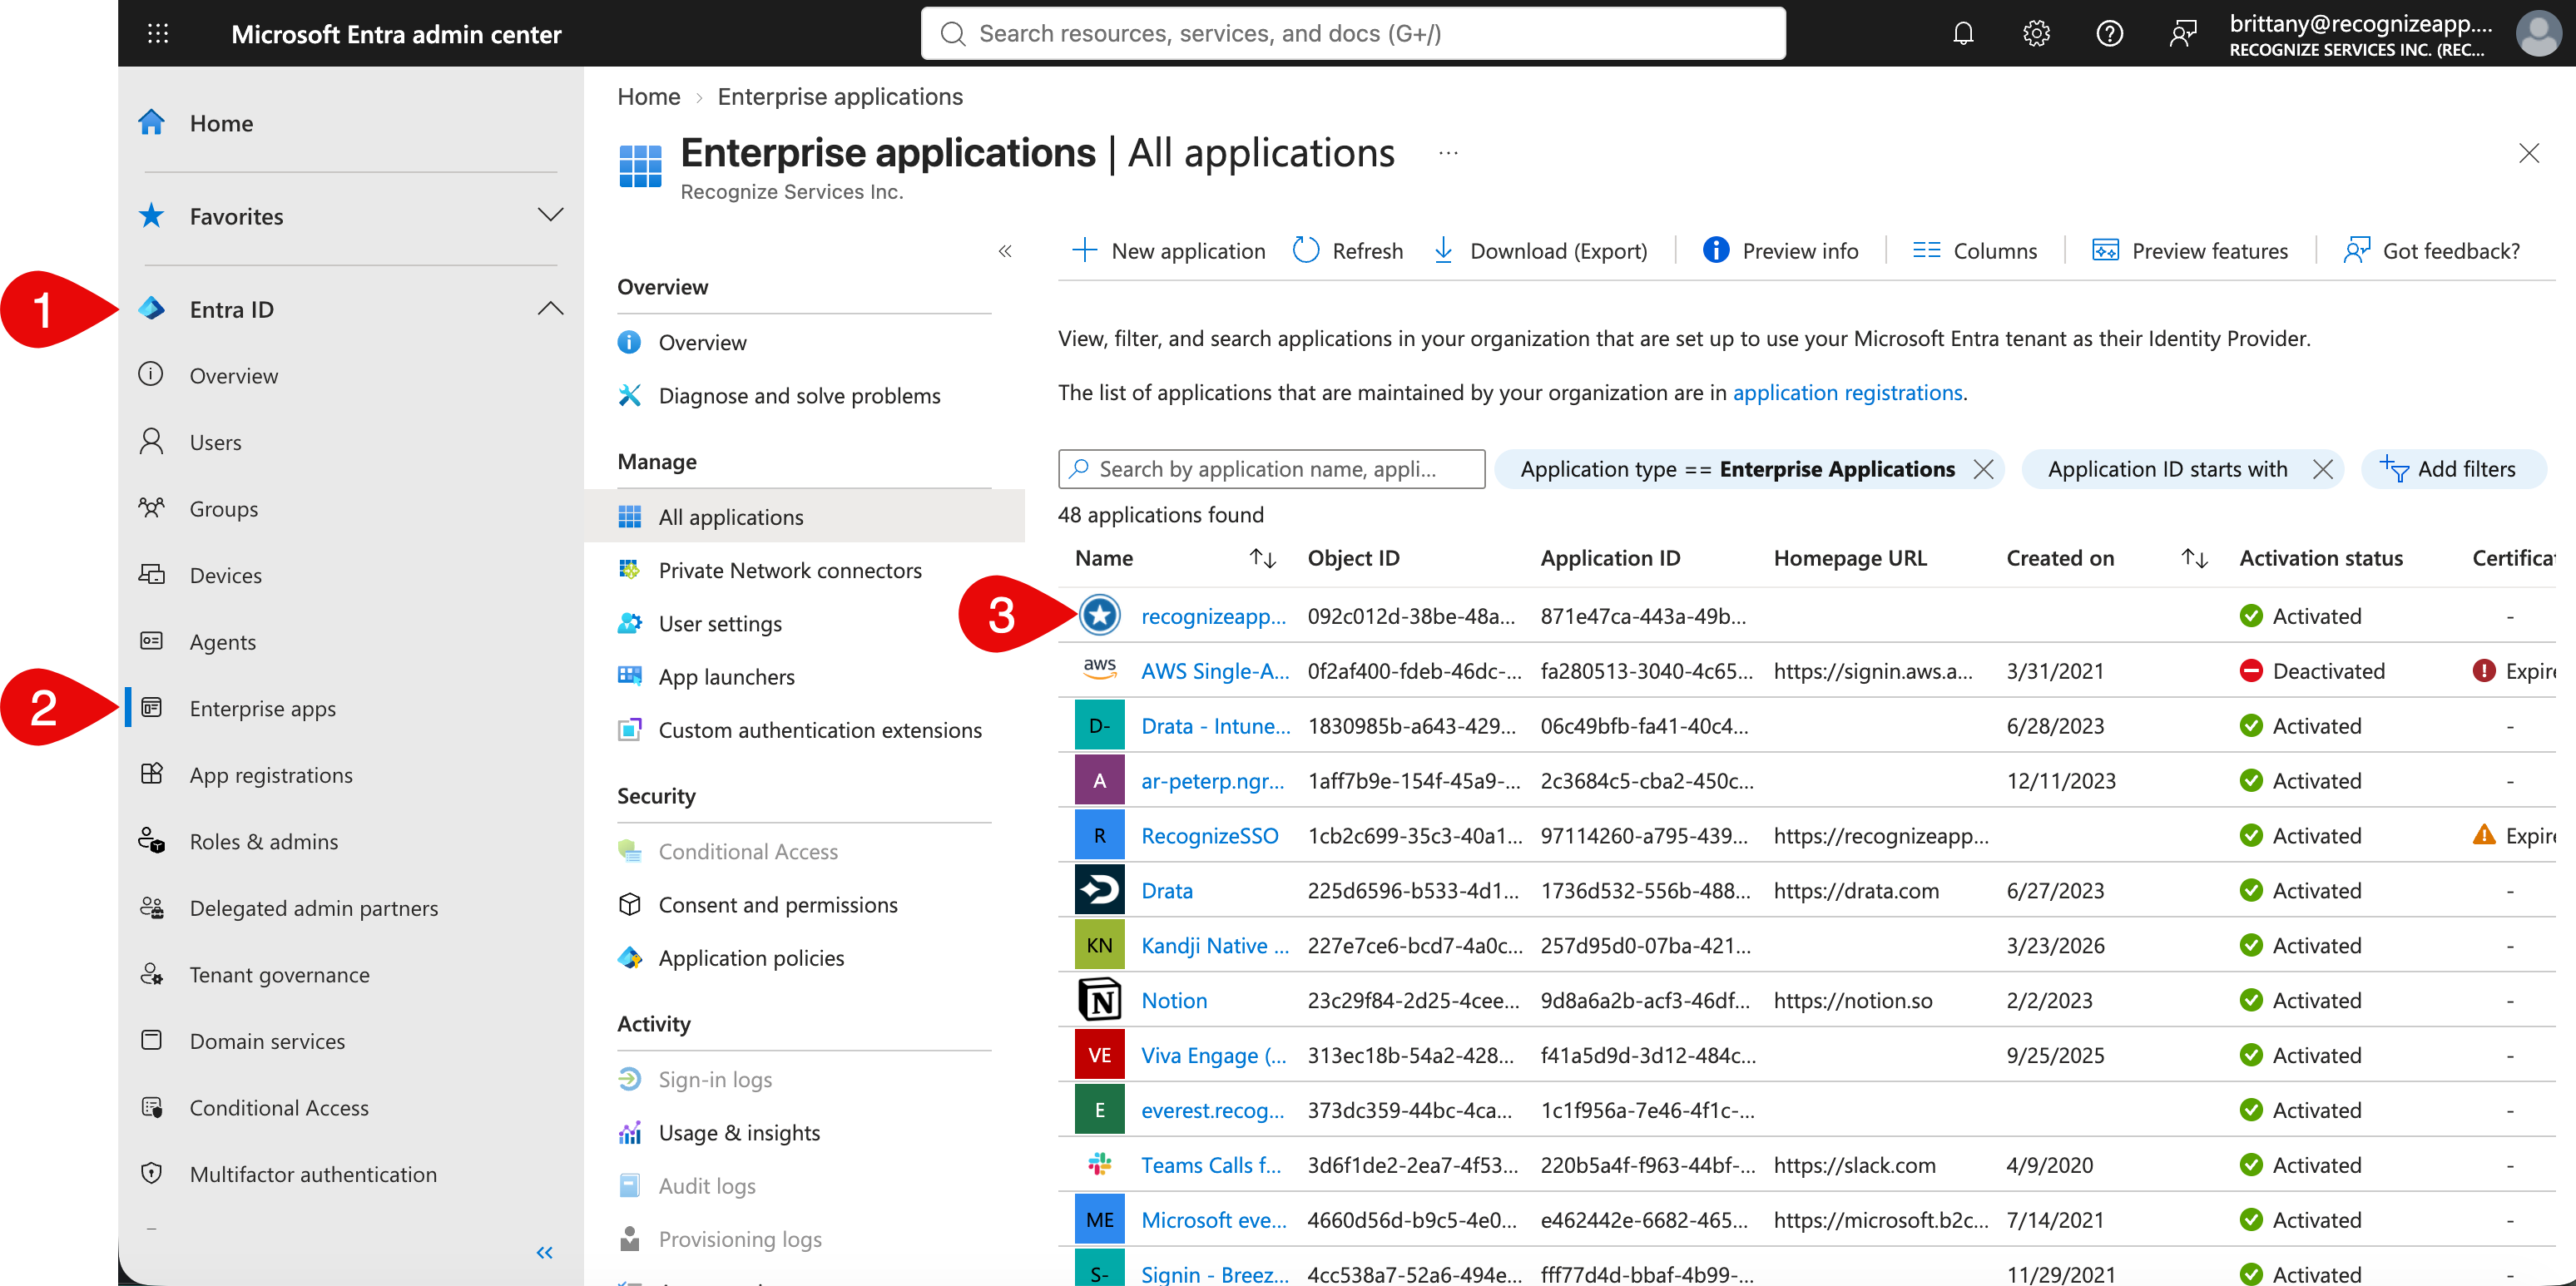Sort by Name column arrows
Screen dimensions: 2576x1286
(x=1262, y=558)
